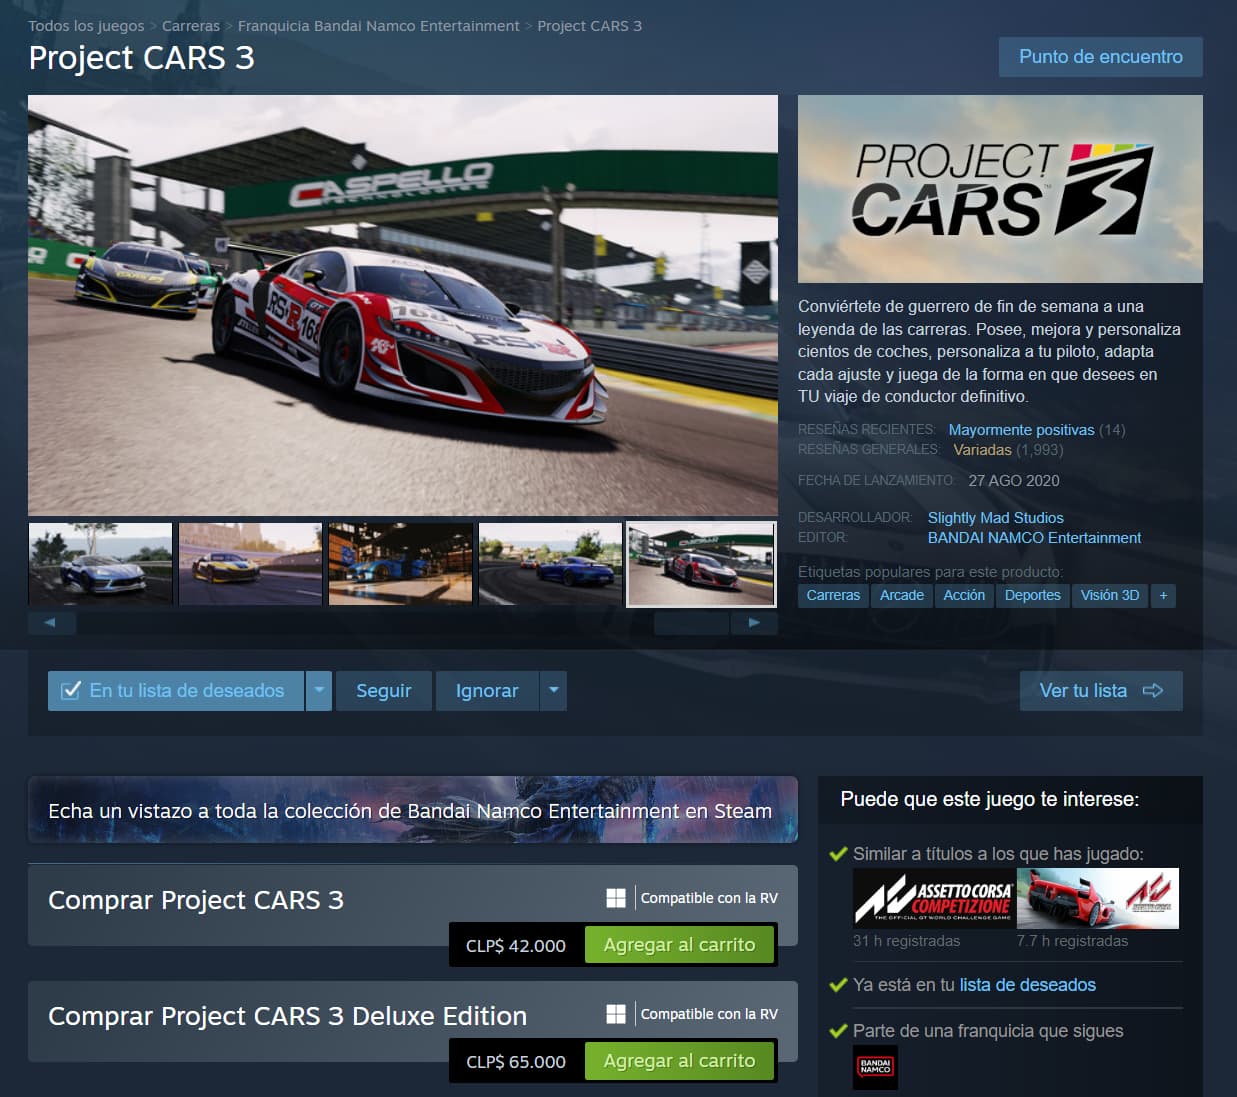Follow the game with 'Seguir'

pyautogui.click(x=384, y=691)
